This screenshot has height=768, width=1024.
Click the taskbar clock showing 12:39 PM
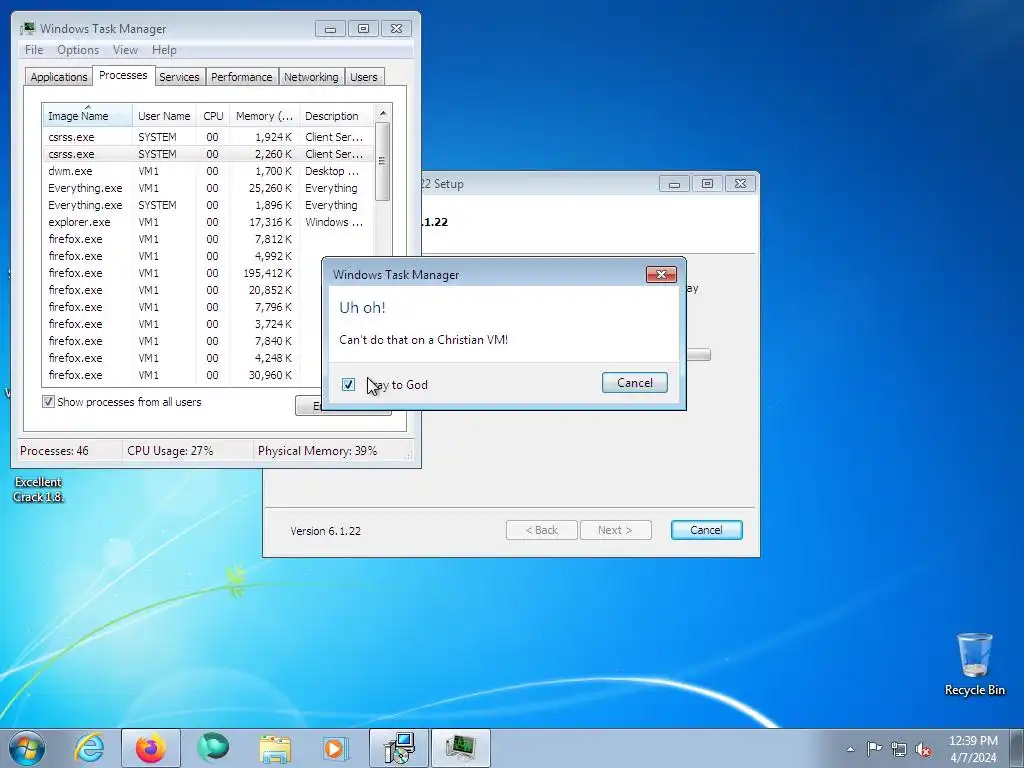click(x=973, y=749)
